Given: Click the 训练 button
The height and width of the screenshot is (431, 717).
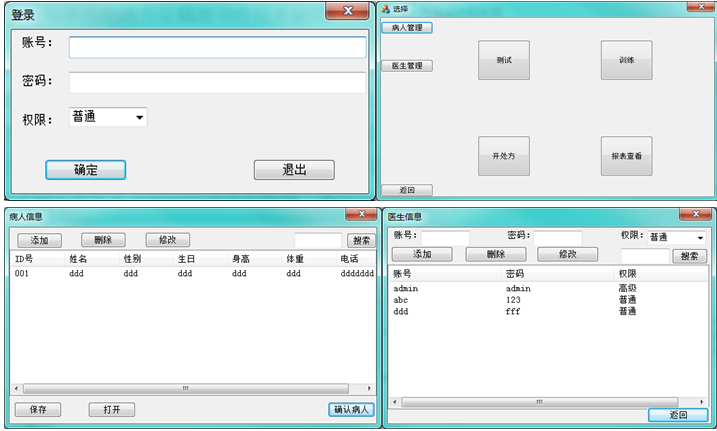Looking at the screenshot, I should [x=626, y=60].
